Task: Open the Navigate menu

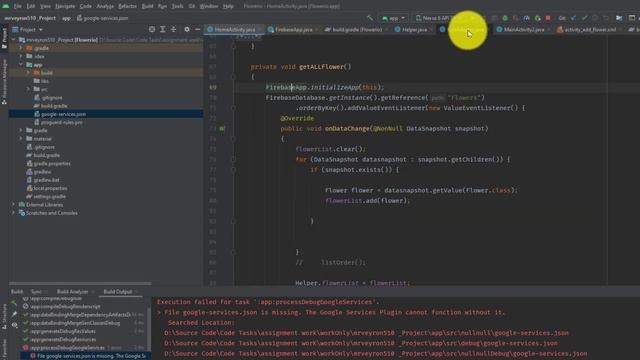Action: click(65, 6)
